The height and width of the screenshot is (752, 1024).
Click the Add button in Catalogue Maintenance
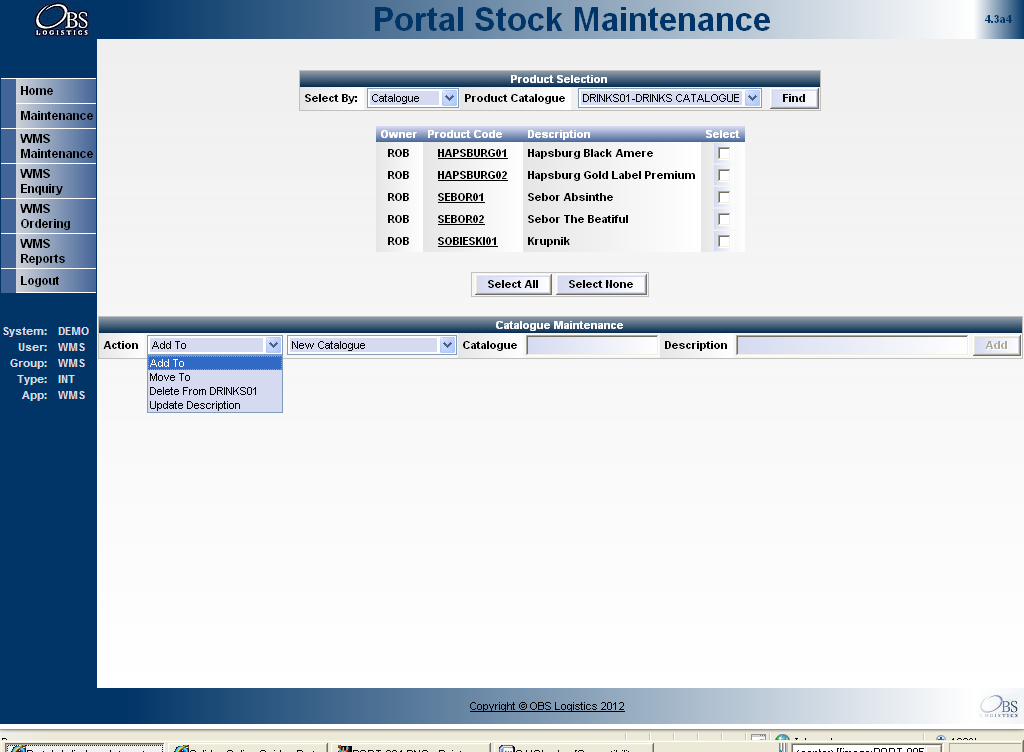(996, 345)
